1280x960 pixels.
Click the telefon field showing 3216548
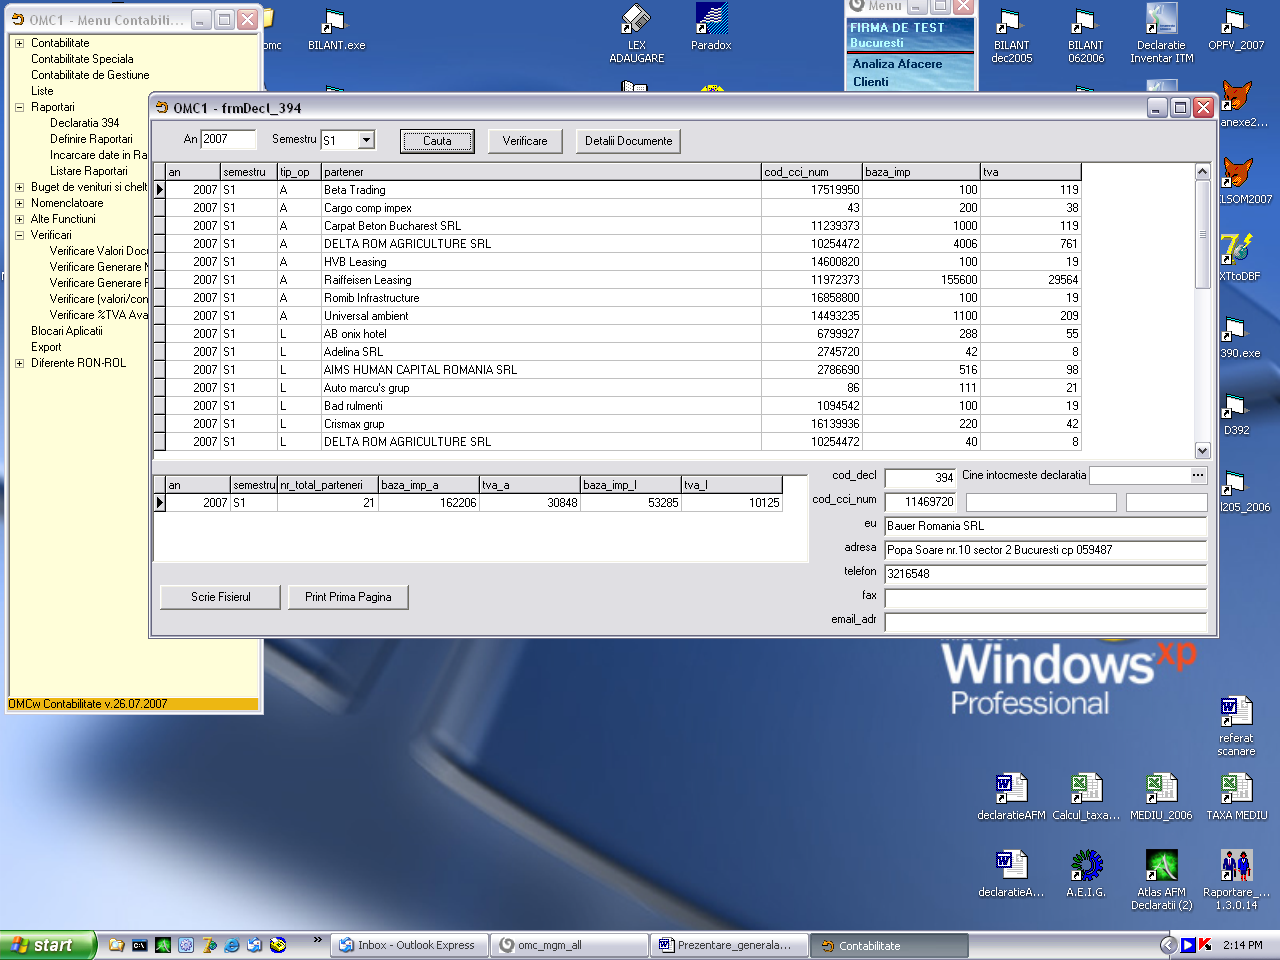[1045, 574]
